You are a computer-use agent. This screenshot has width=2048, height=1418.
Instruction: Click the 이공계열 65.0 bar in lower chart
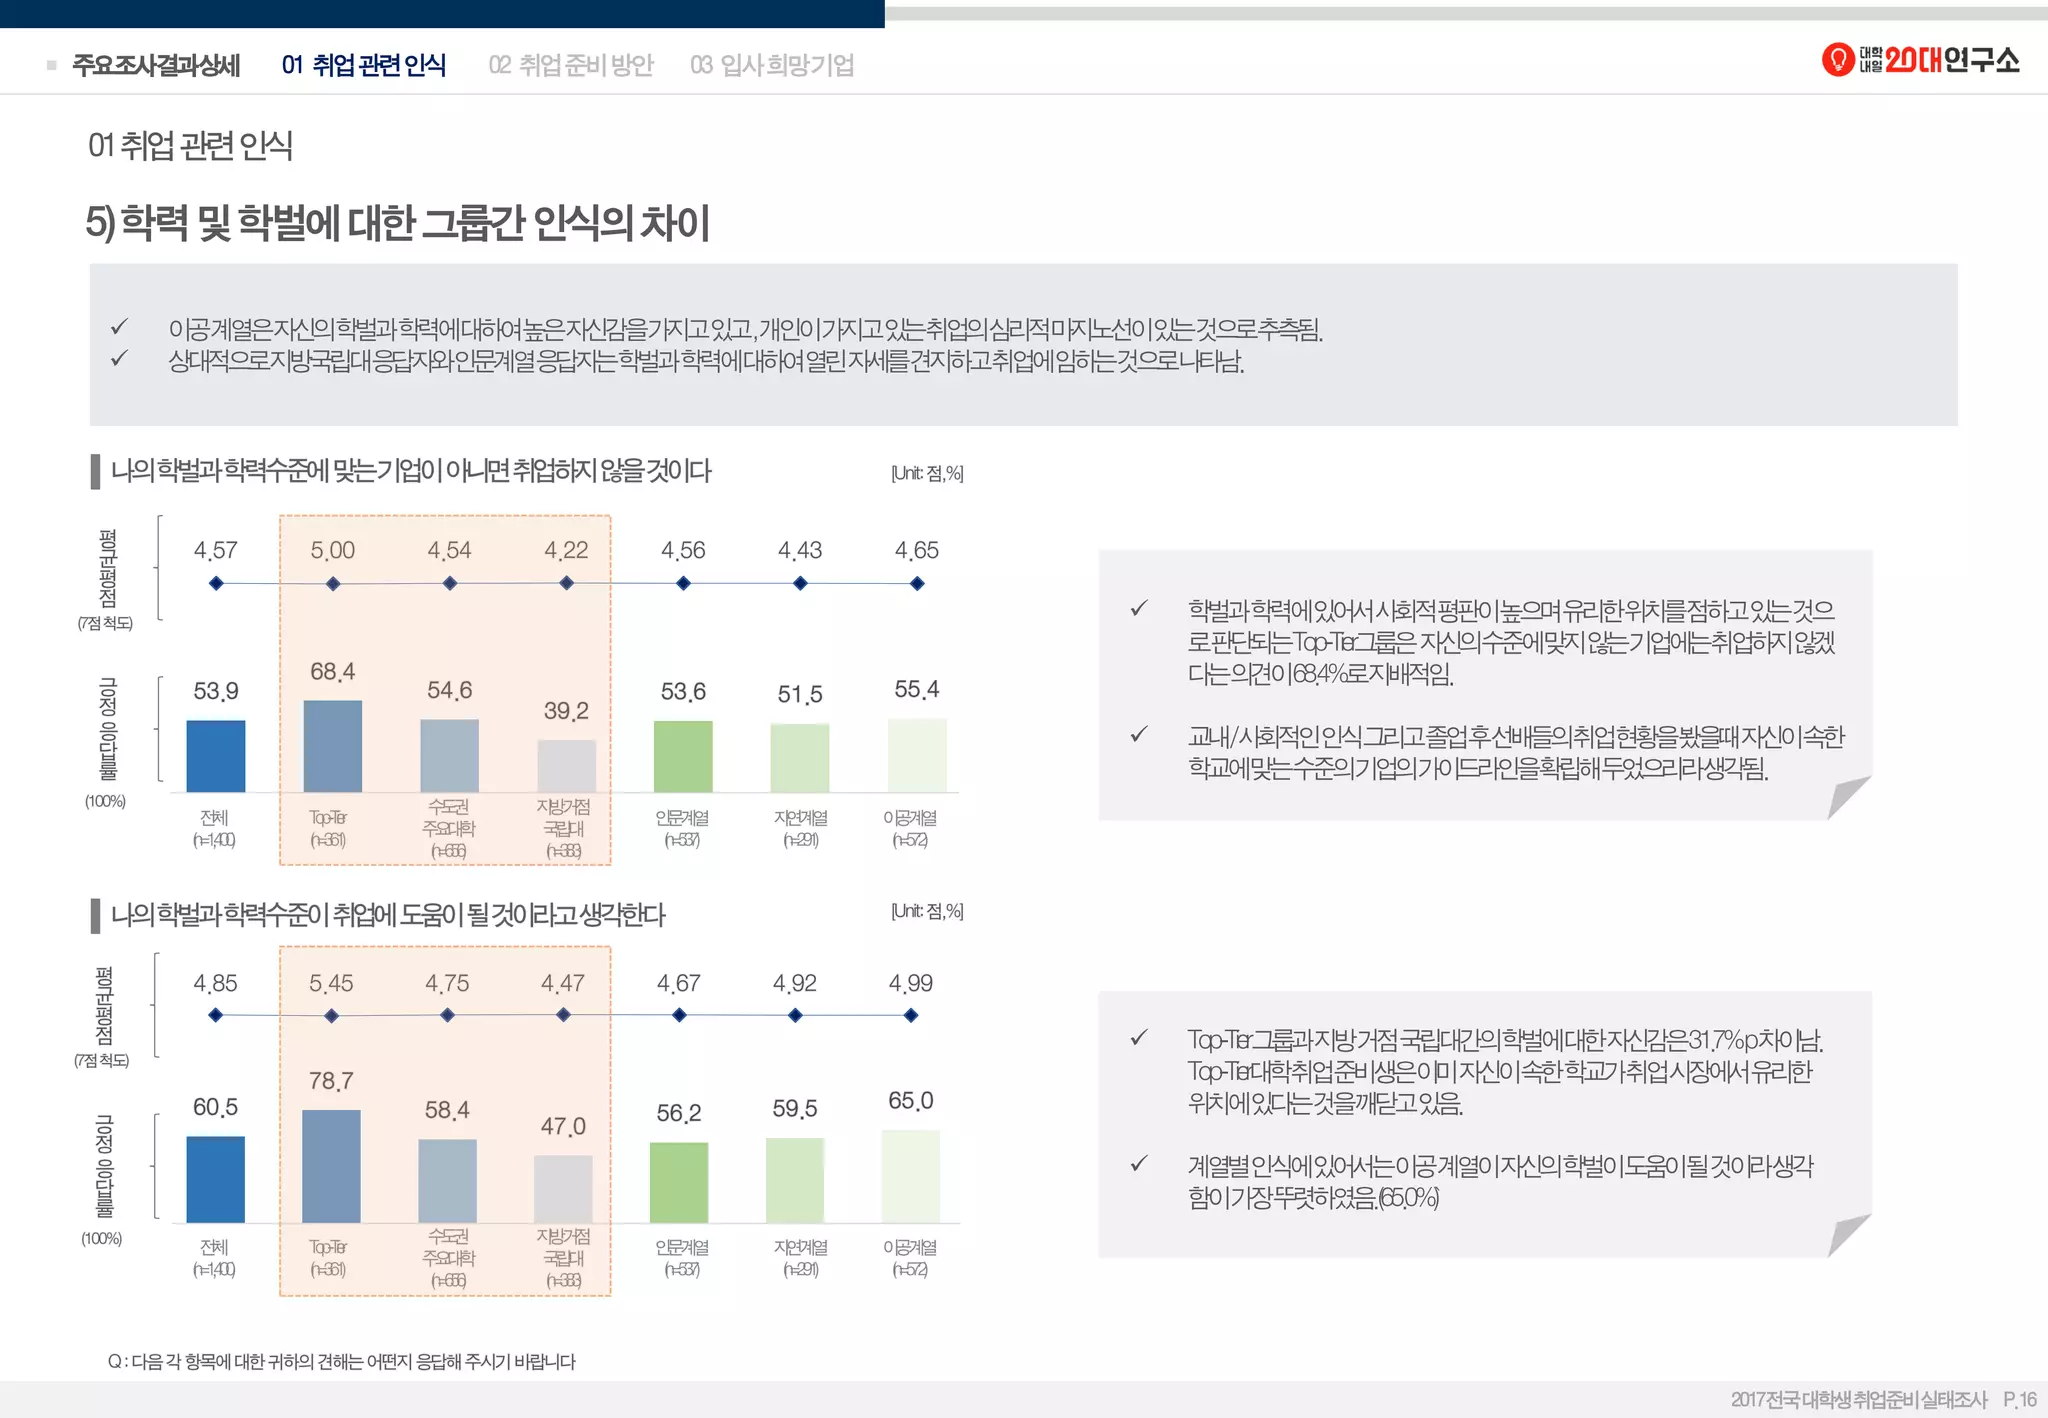[x=910, y=1176]
